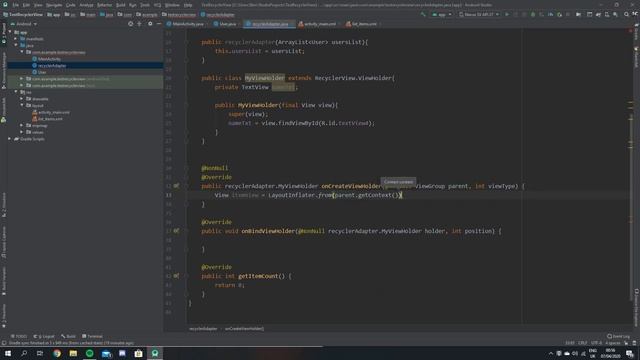The width and height of the screenshot is (640, 360).
Task: Open the Help menu
Action: pyautogui.click(x=188, y=5)
